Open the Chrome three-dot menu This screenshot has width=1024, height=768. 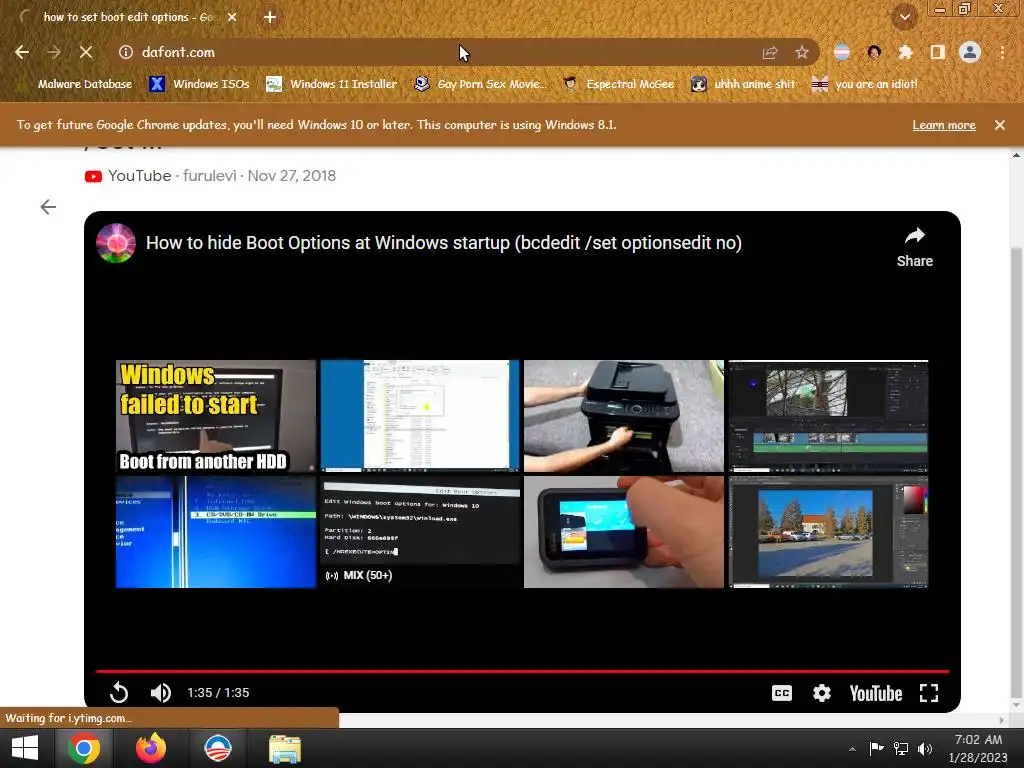[1002, 52]
